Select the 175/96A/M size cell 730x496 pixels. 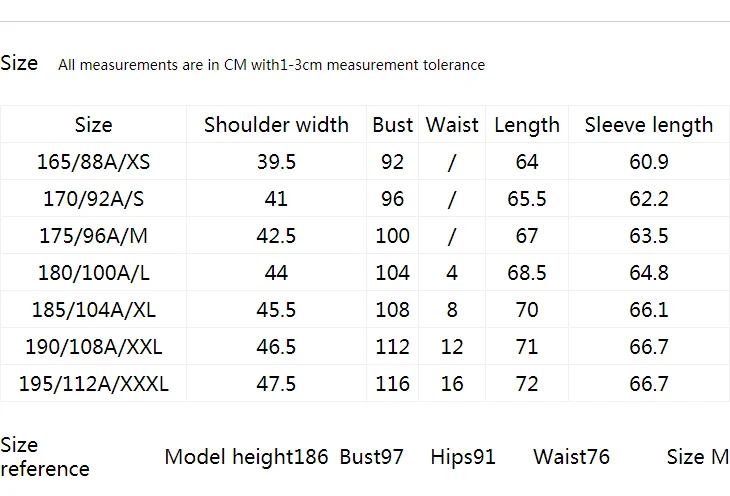(94, 236)
